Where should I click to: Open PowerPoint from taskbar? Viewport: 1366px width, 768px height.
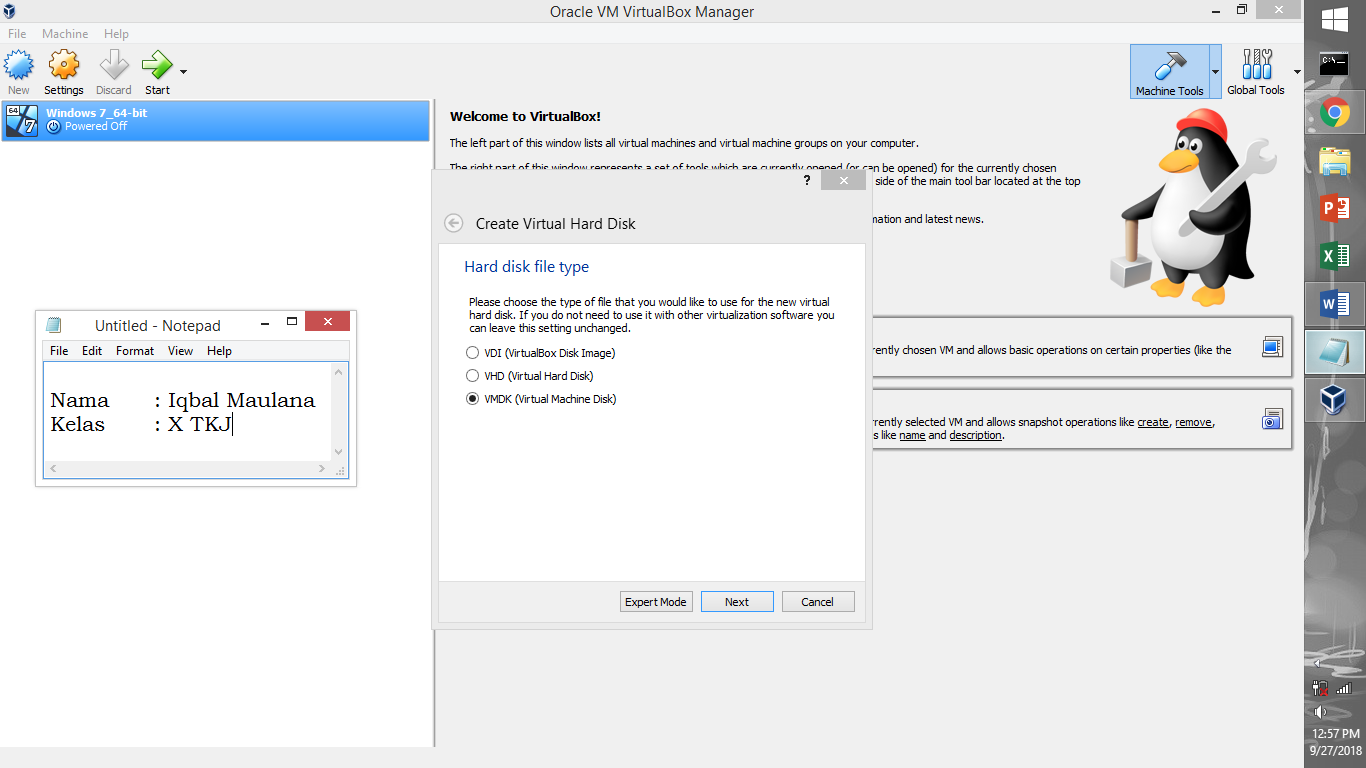pos(1334,209)
